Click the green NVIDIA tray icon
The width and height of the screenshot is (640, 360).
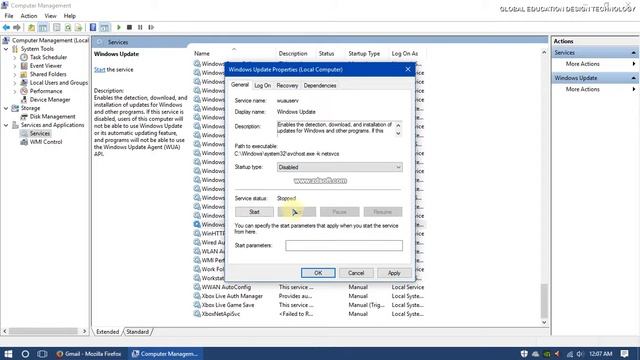547,353
